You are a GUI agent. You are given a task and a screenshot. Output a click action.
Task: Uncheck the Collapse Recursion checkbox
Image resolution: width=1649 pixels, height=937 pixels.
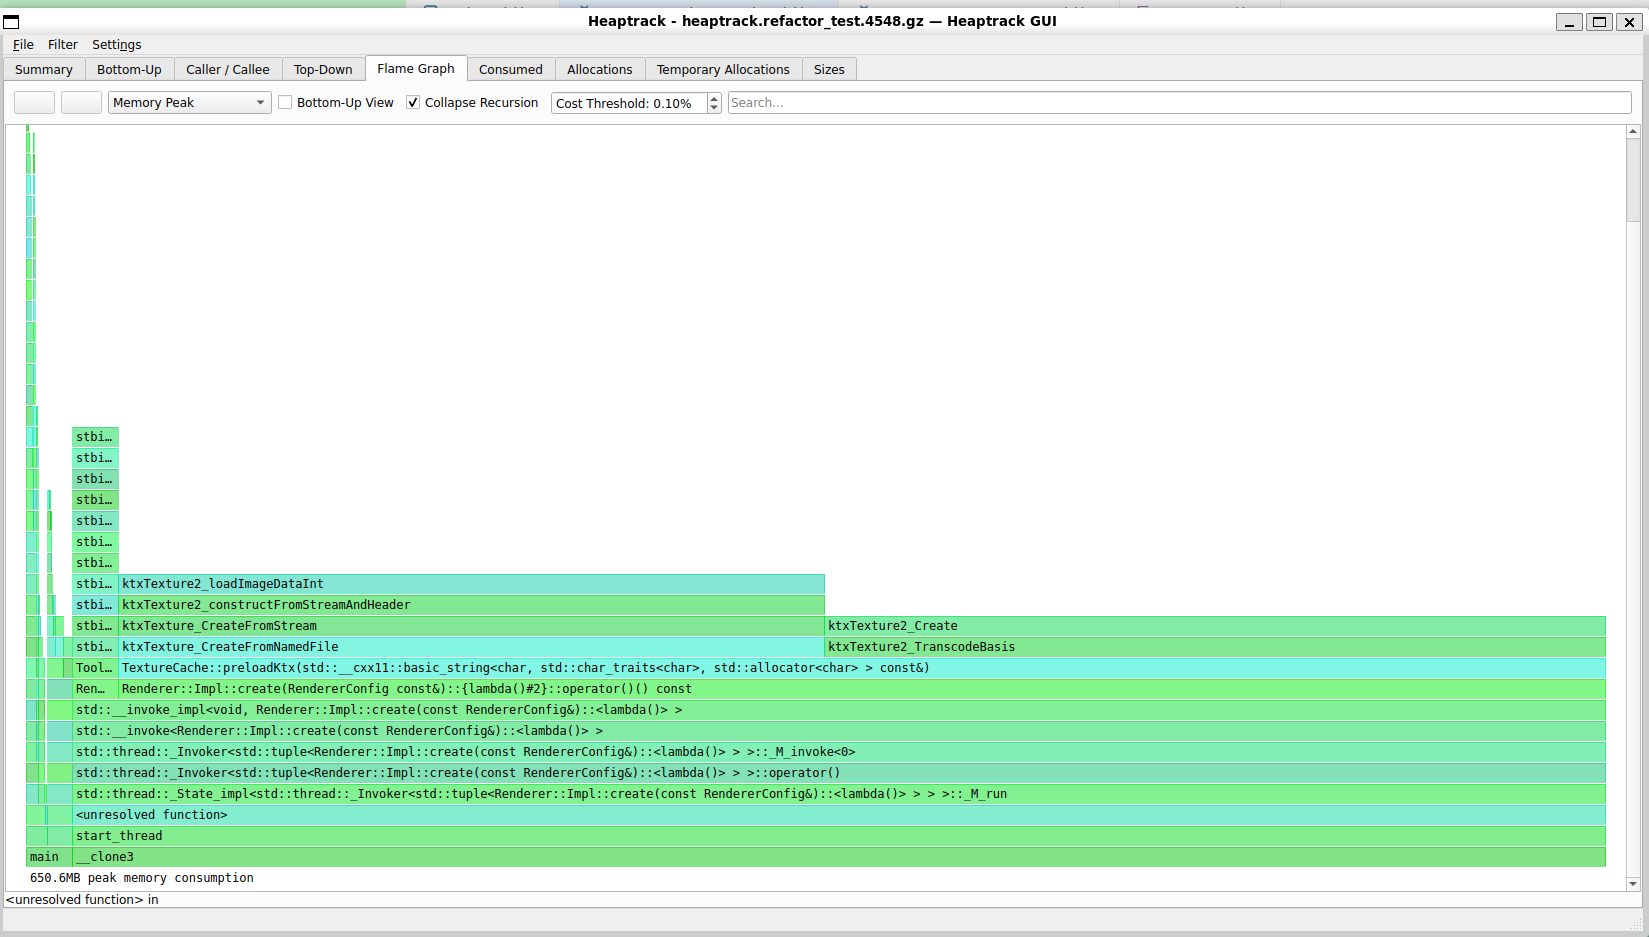[413, 102]
